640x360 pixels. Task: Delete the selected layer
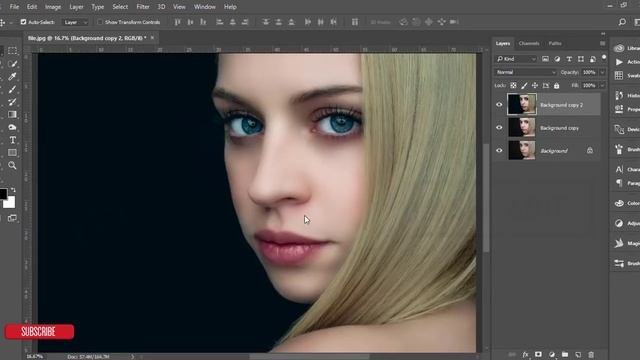point(591,355)
